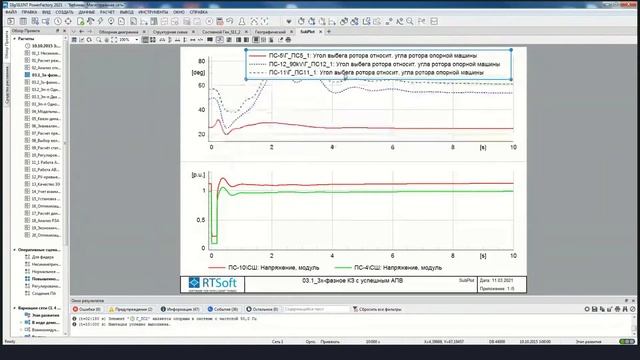Click the clock date/time icon in main toolbar
Viewport: 640px width, 360px height.
[x=58, y=21]
